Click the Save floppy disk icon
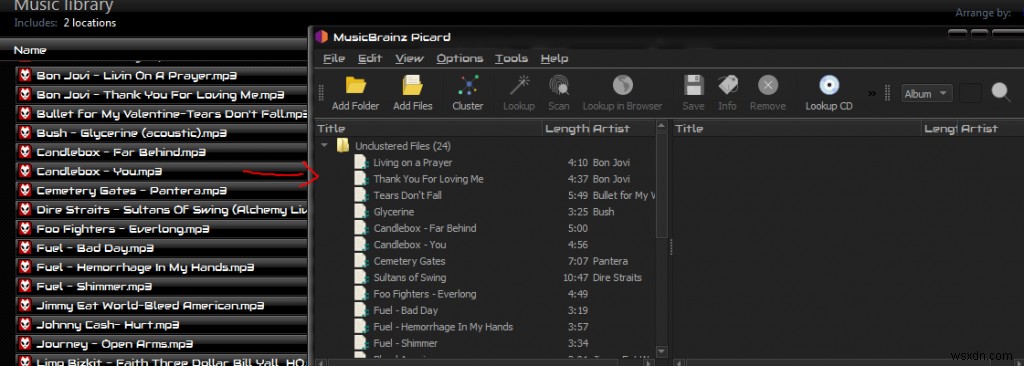This screenshot has height=366, width=1024. click(693, 86)
